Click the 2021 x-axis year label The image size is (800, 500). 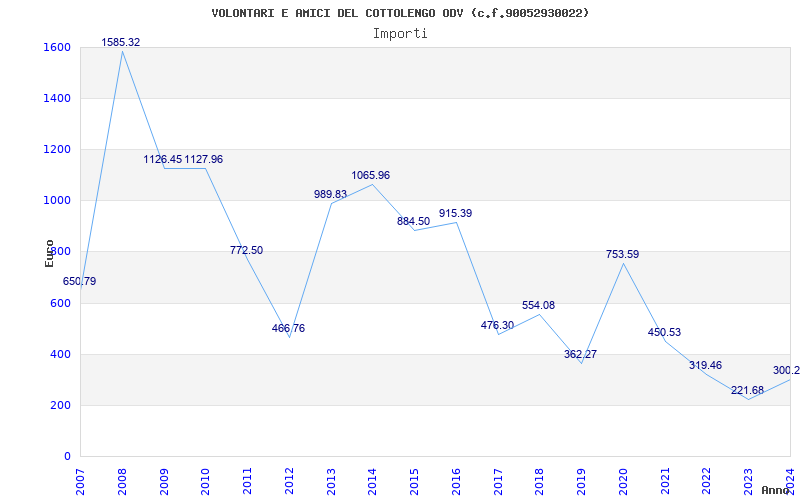coord(665,481)
